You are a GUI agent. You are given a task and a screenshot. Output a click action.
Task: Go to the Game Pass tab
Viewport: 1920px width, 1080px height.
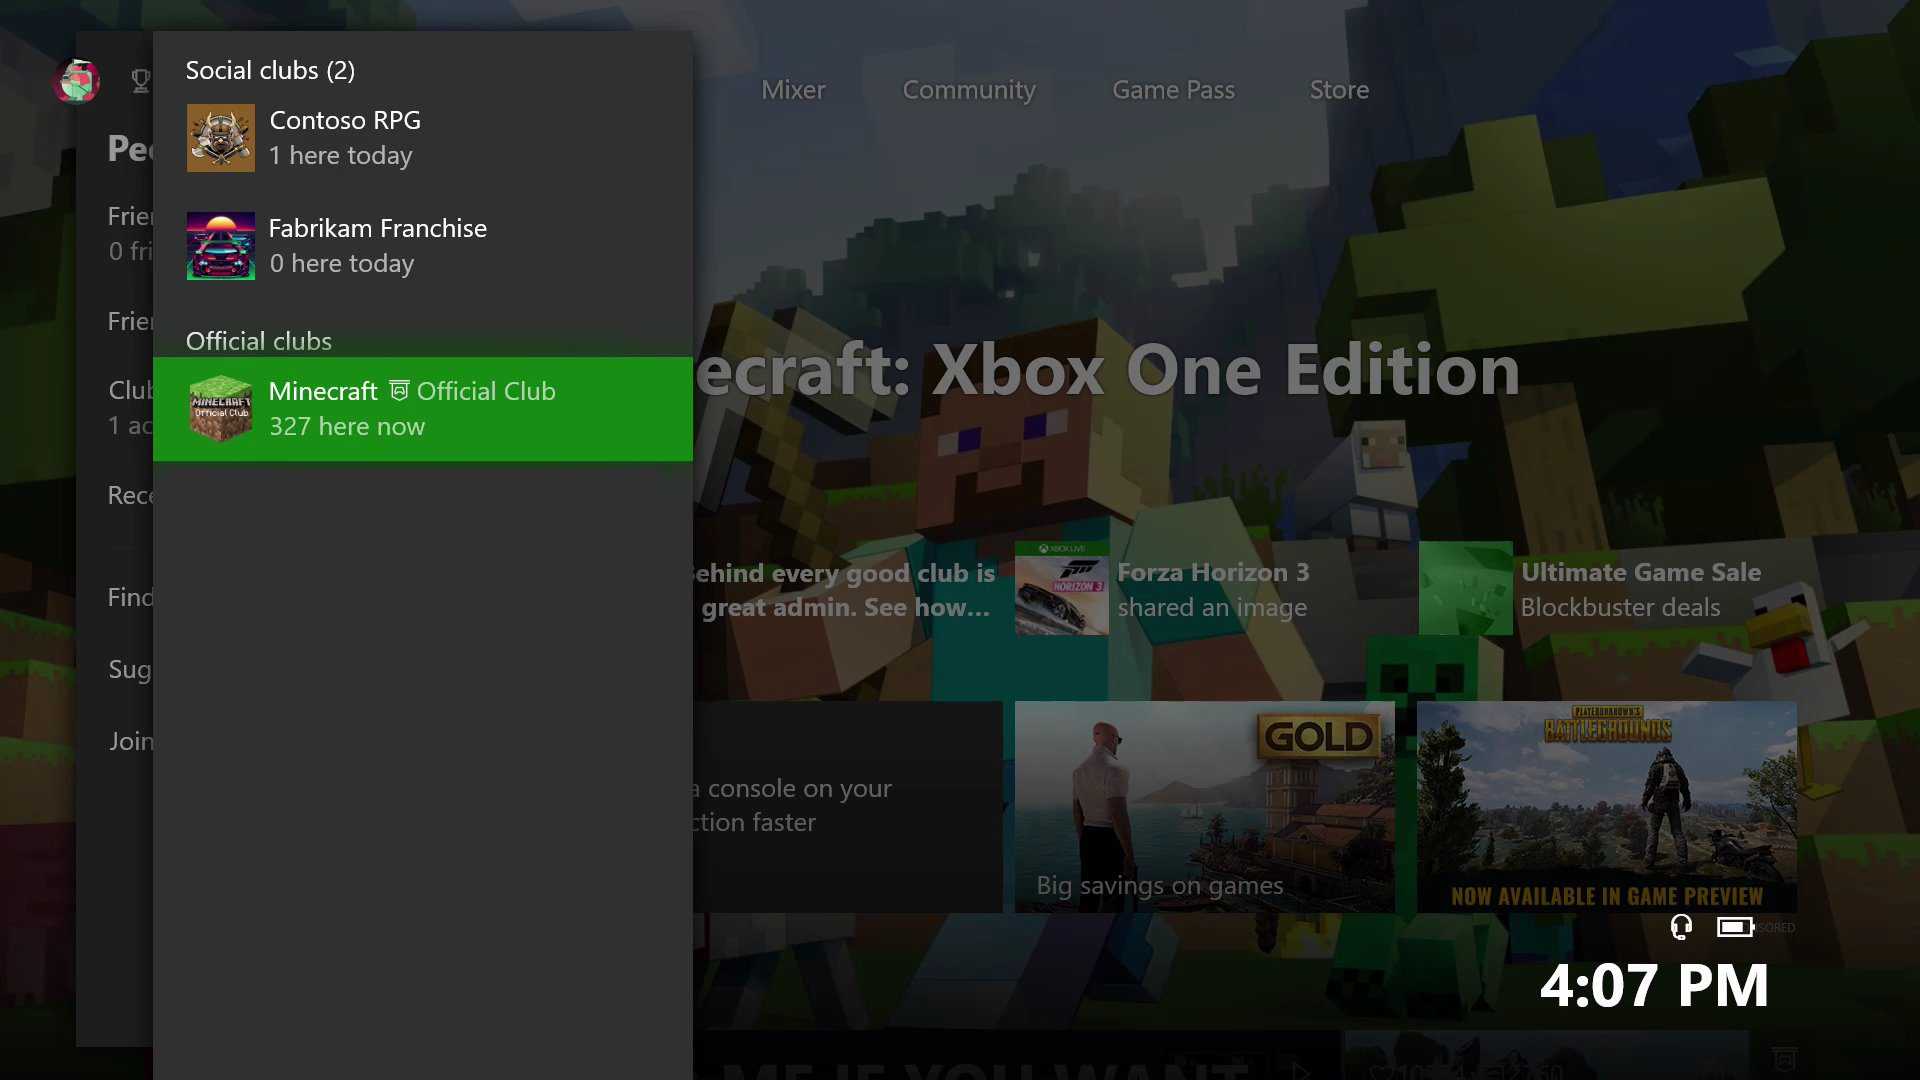pyautogui.click(x=1173, y=90)
